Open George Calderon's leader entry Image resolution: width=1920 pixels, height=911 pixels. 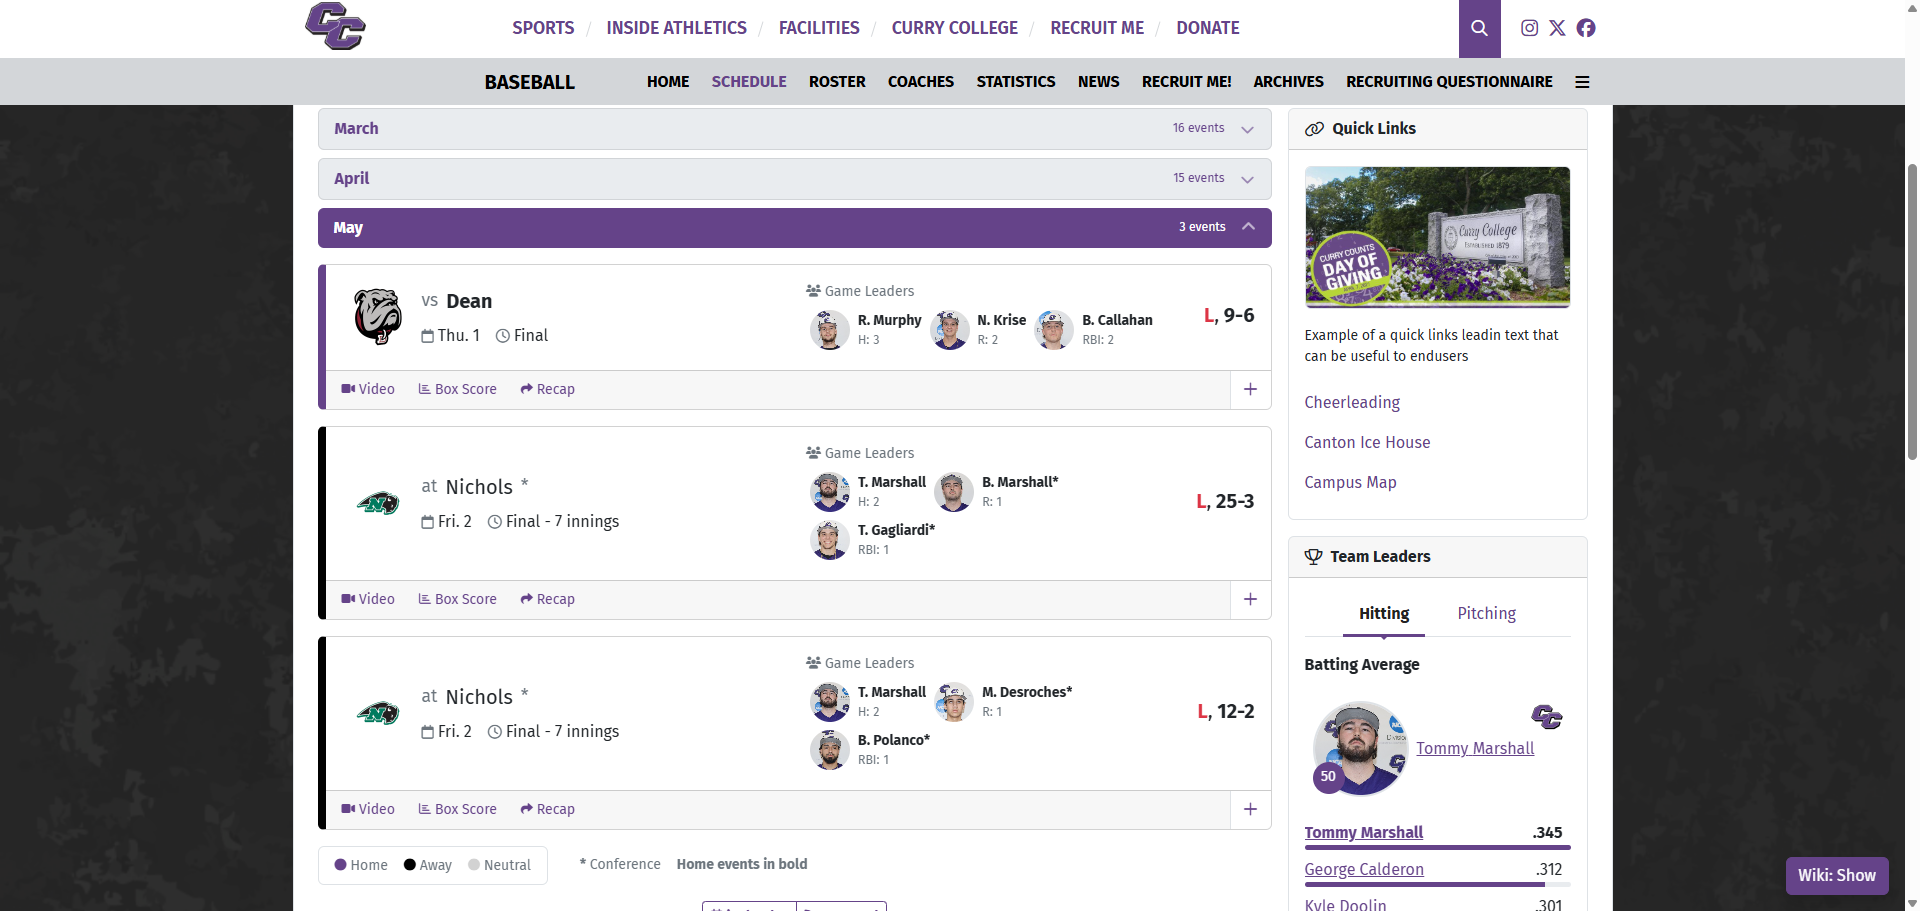[x=1364, y=870]
